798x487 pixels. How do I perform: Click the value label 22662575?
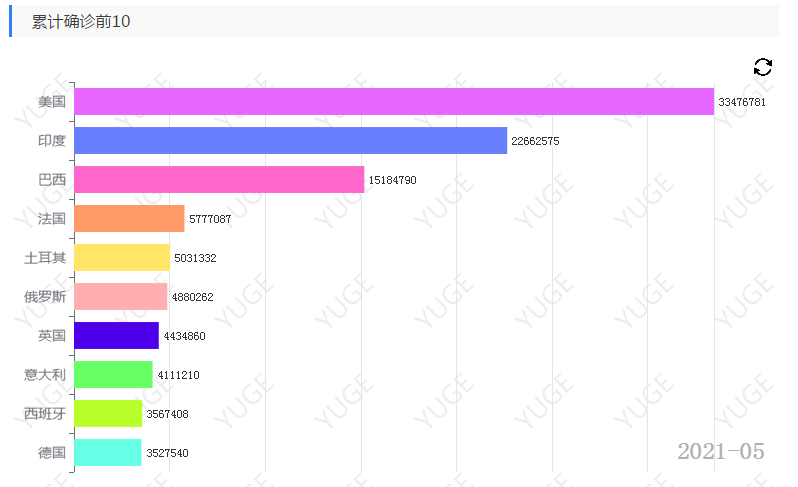click(x=535, y=141)
